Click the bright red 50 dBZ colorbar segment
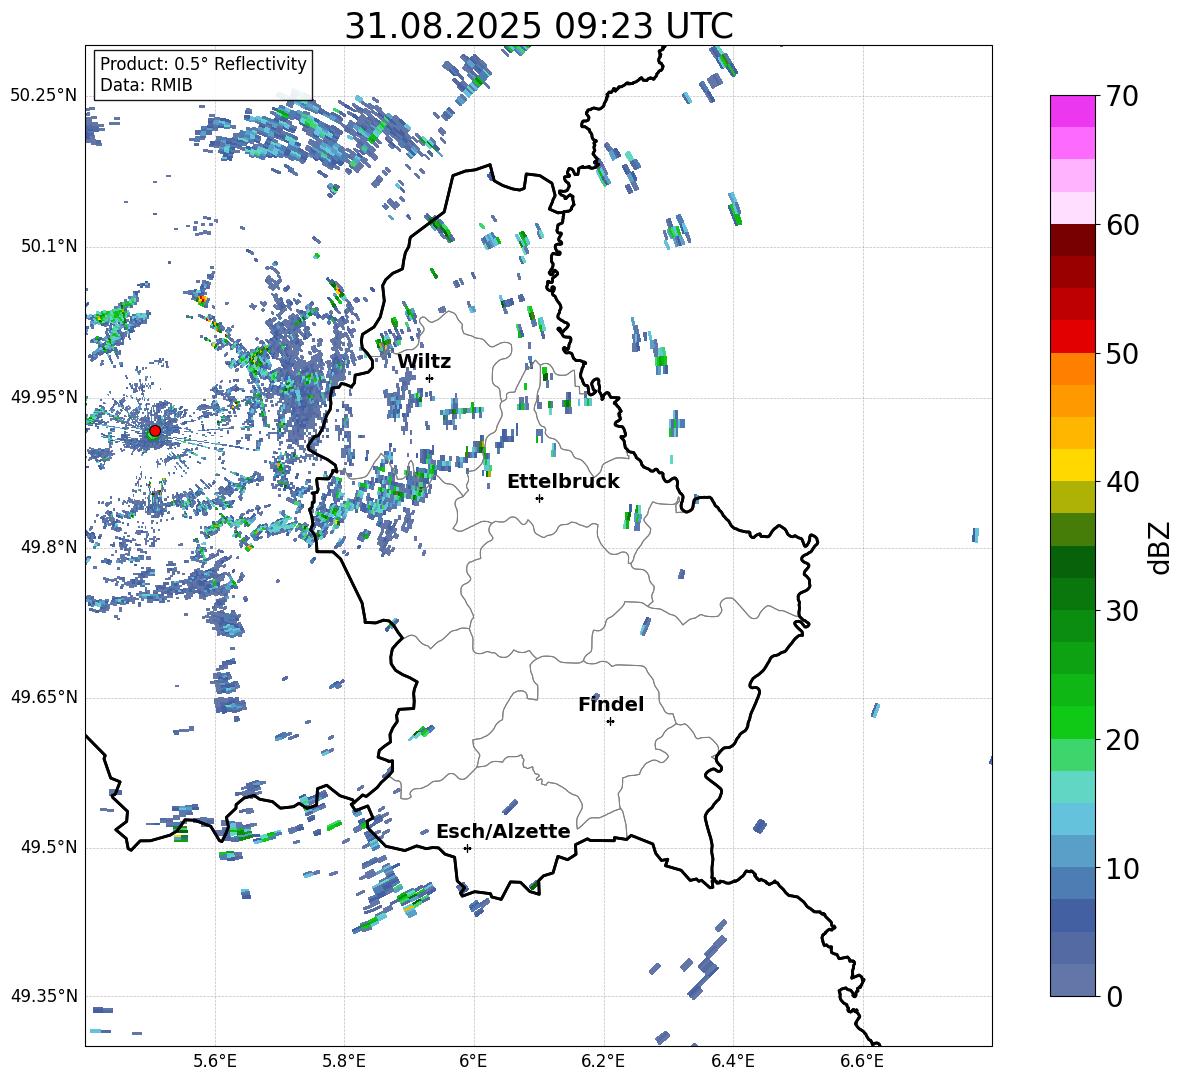 coord(1072,337)
